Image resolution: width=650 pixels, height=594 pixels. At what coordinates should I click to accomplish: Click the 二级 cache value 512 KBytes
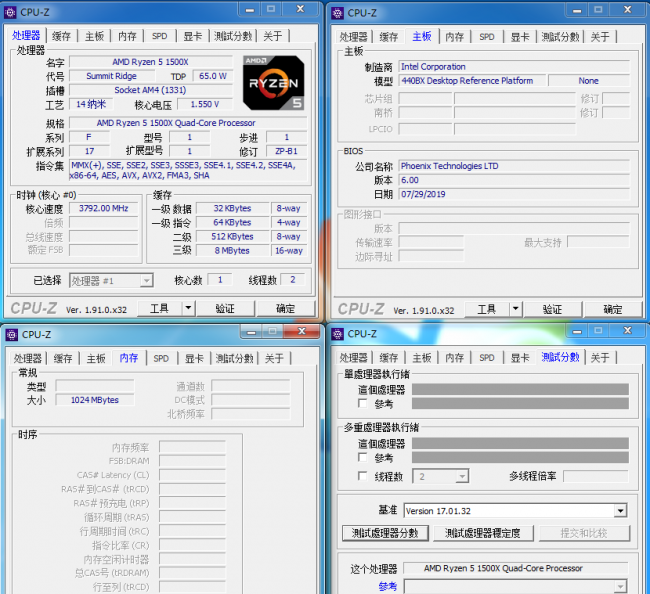[232, 236]
